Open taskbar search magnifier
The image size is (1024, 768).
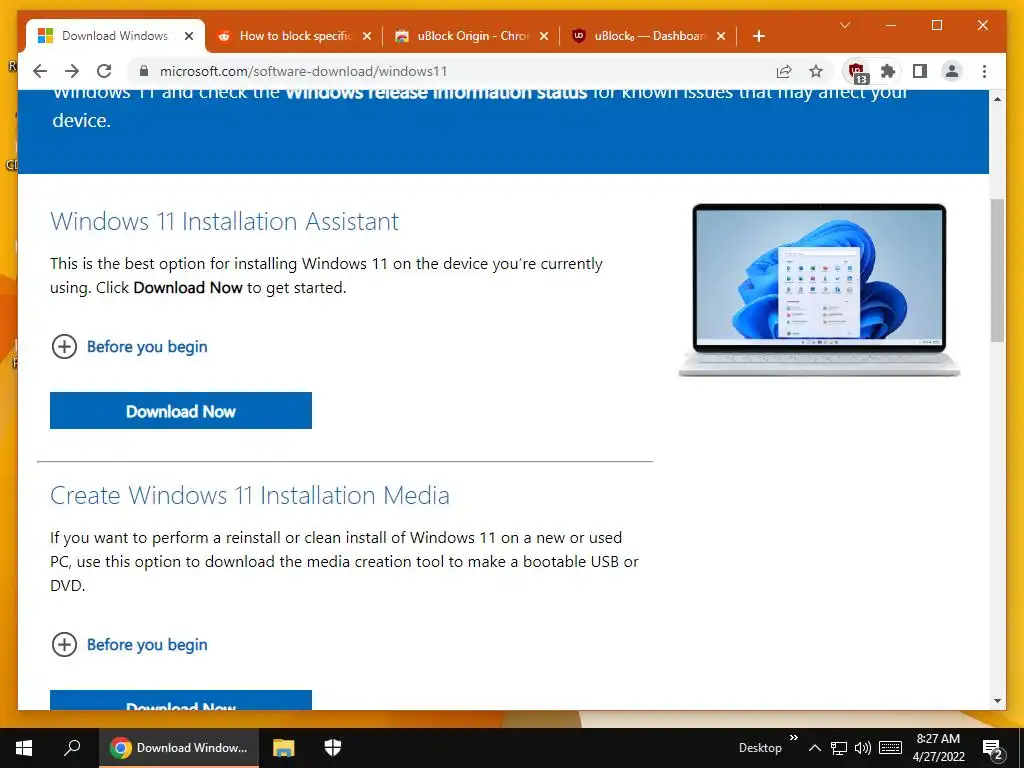72,748
